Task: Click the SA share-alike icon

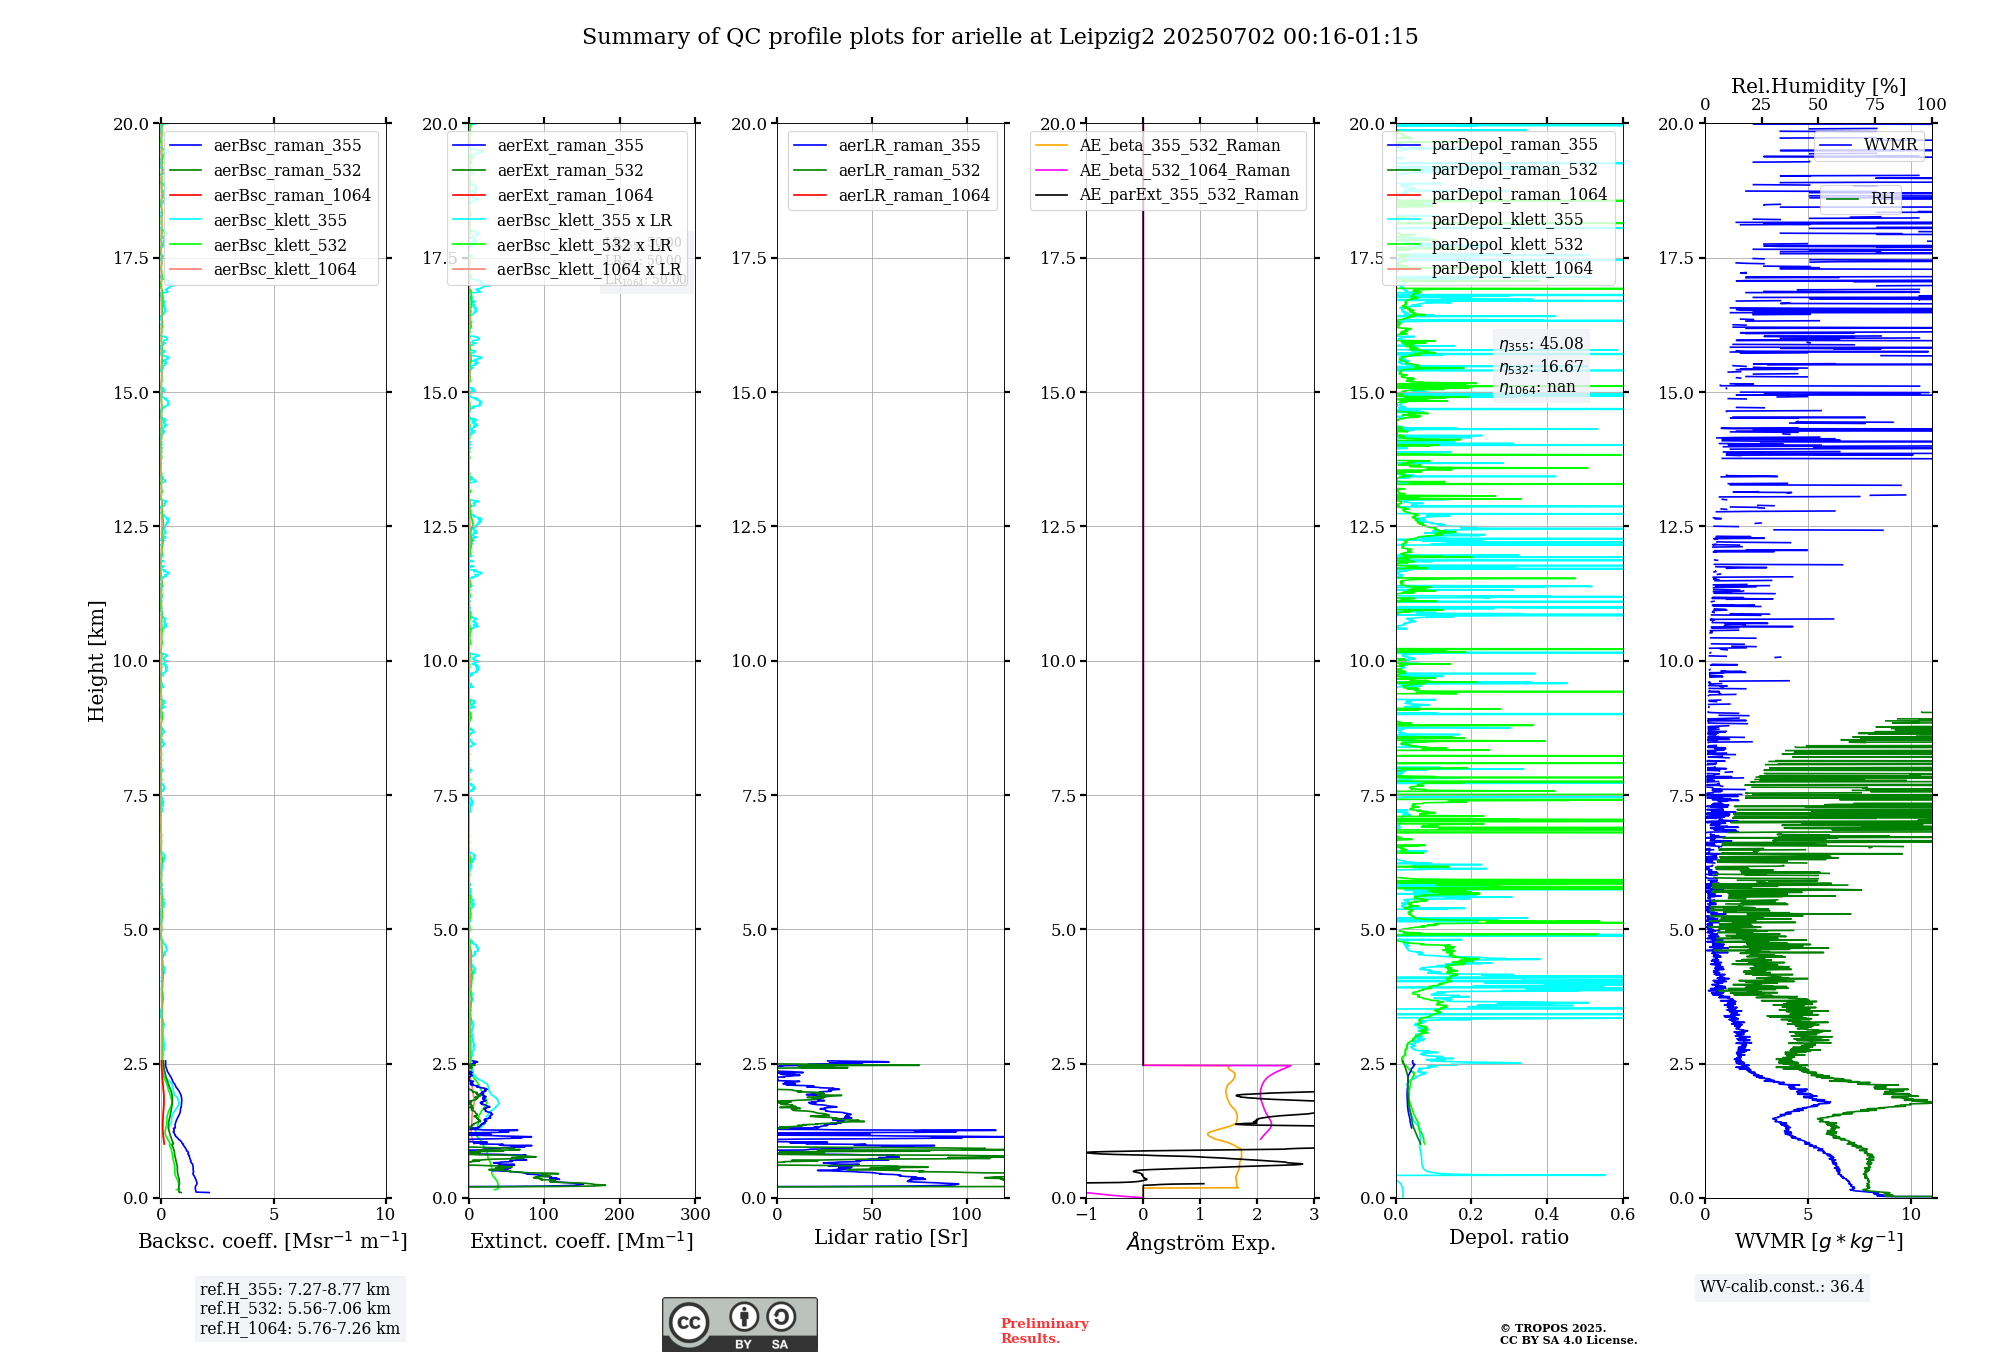Action: (x=780, y=1316)
